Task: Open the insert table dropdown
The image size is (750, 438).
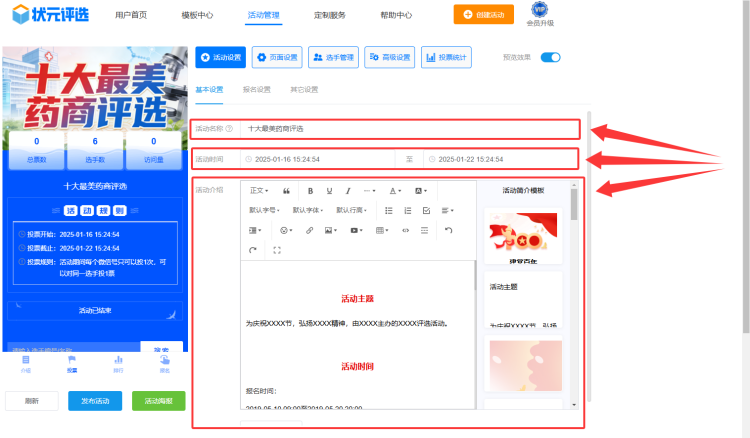Action: click(x=382, y=230)
